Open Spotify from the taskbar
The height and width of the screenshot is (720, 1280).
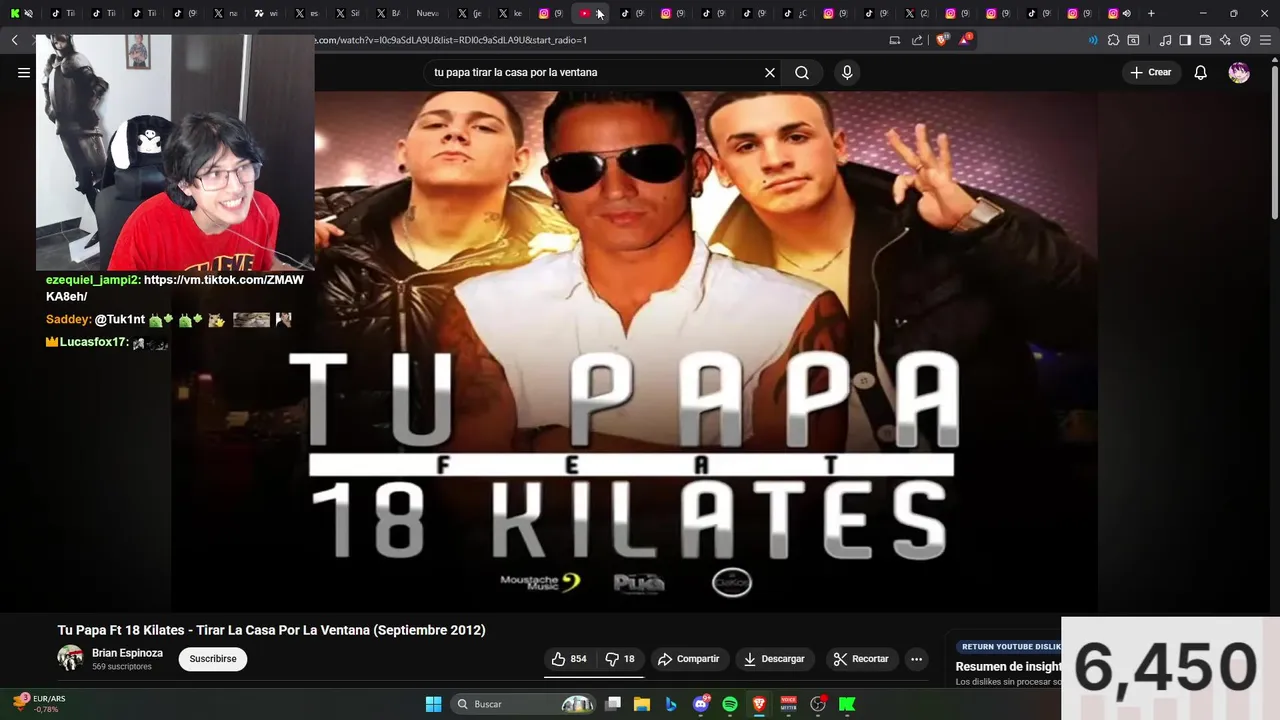pos(730,704)
